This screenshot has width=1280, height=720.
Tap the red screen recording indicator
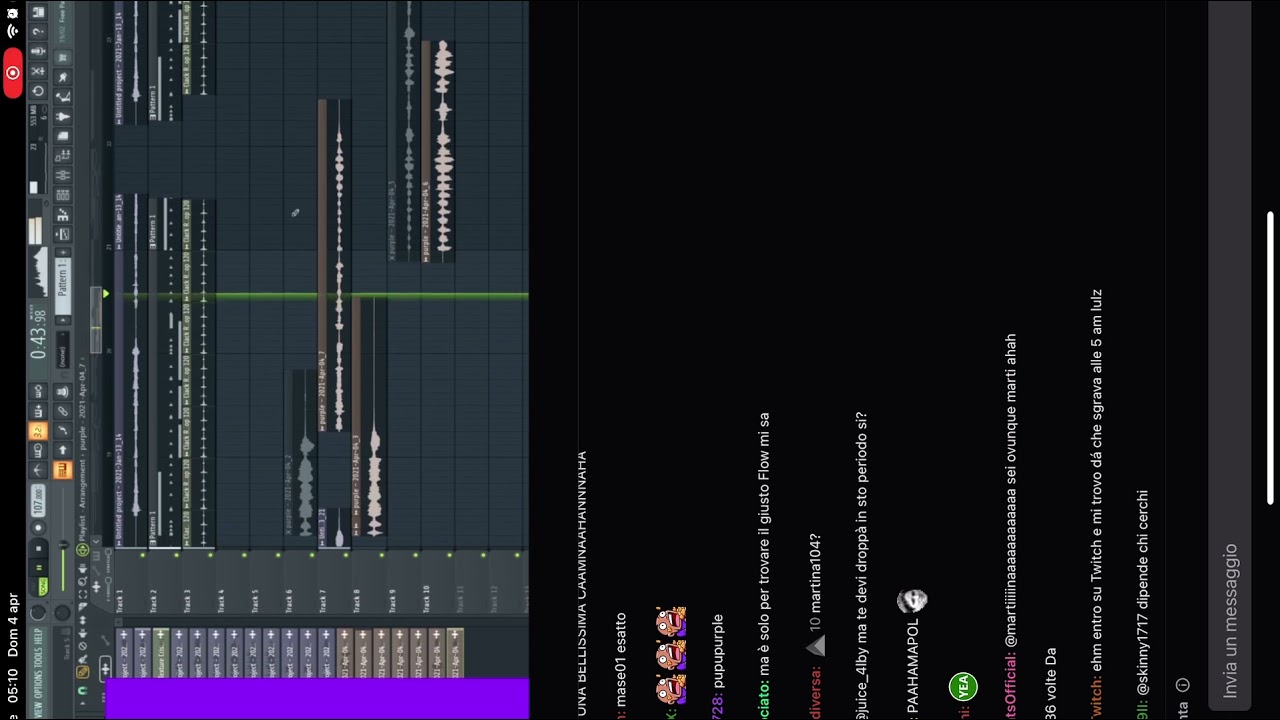coord(12,72)
